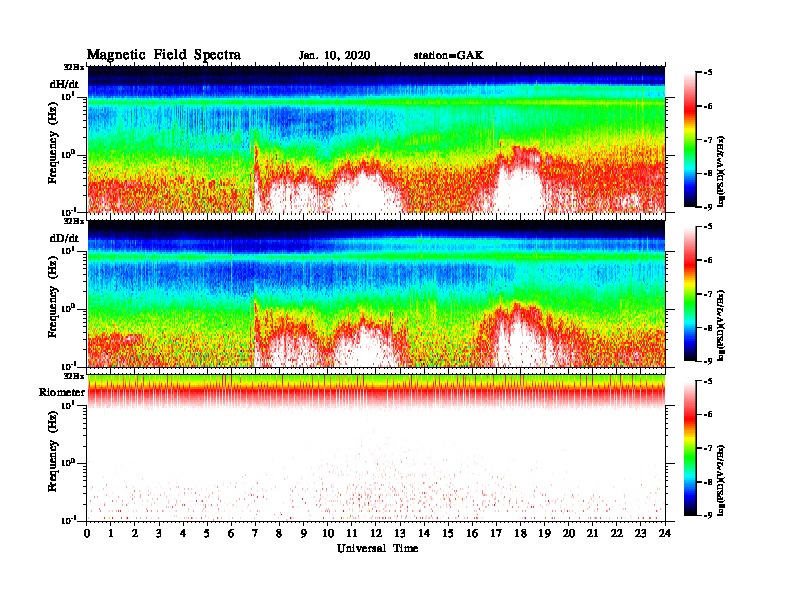Click the "4" hour tick on time axis
792x612 pixels.
click(183, 534)
